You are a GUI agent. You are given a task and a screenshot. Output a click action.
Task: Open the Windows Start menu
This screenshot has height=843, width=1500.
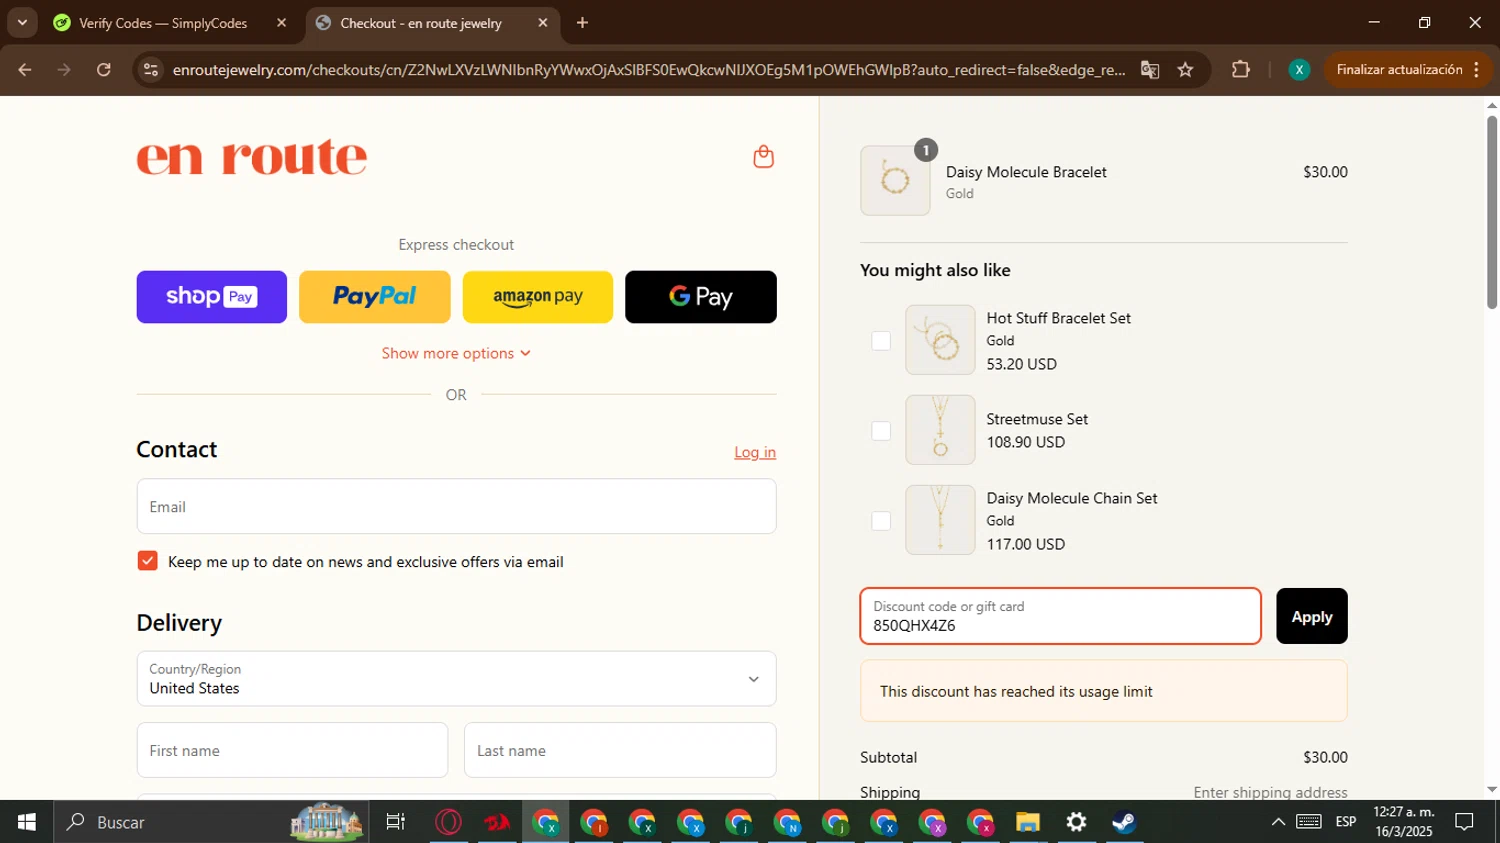coord(27,822)
